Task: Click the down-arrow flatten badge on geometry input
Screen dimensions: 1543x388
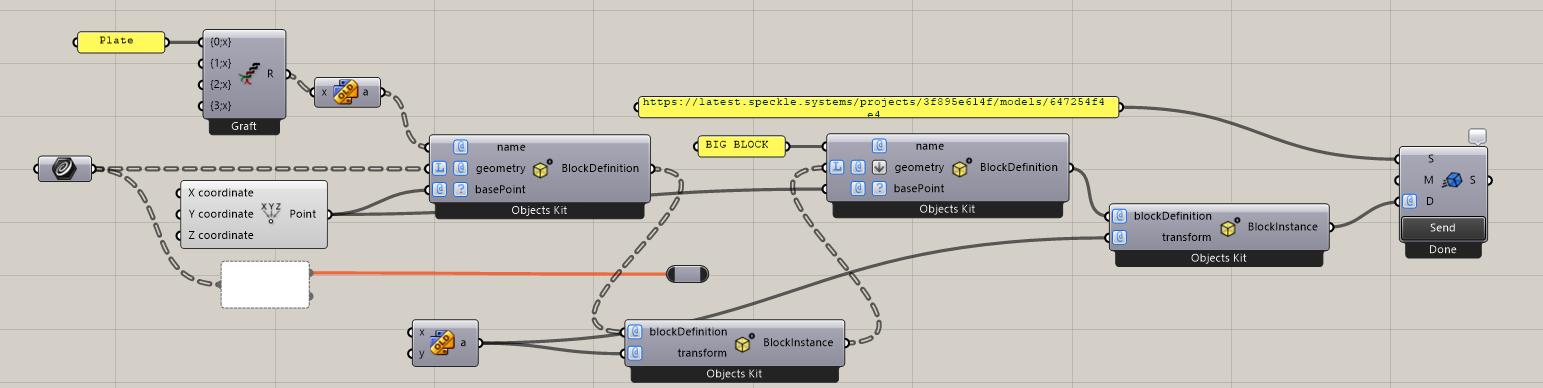Action: (878, 168)
